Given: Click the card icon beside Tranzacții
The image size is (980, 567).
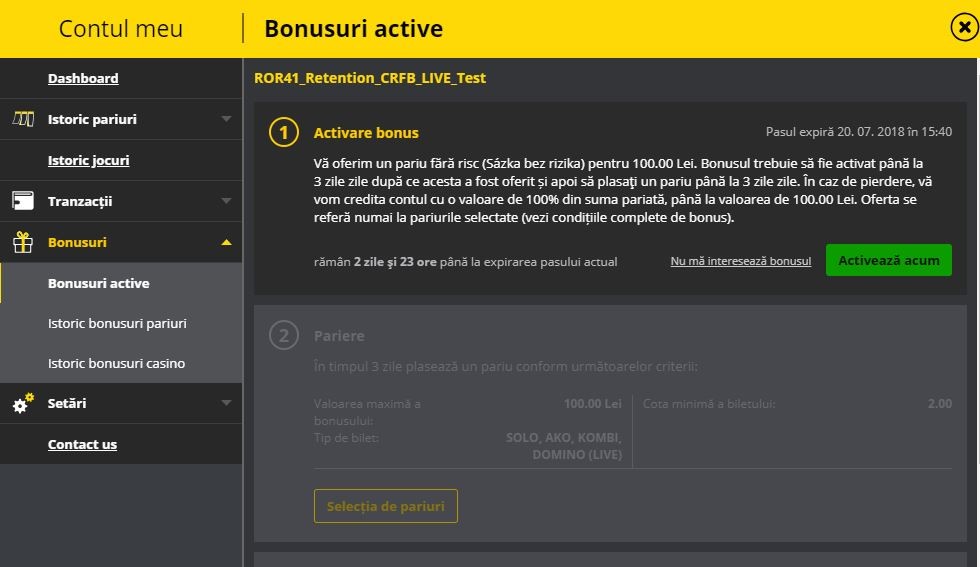Looking at the screenshot, I should [23, 201].
